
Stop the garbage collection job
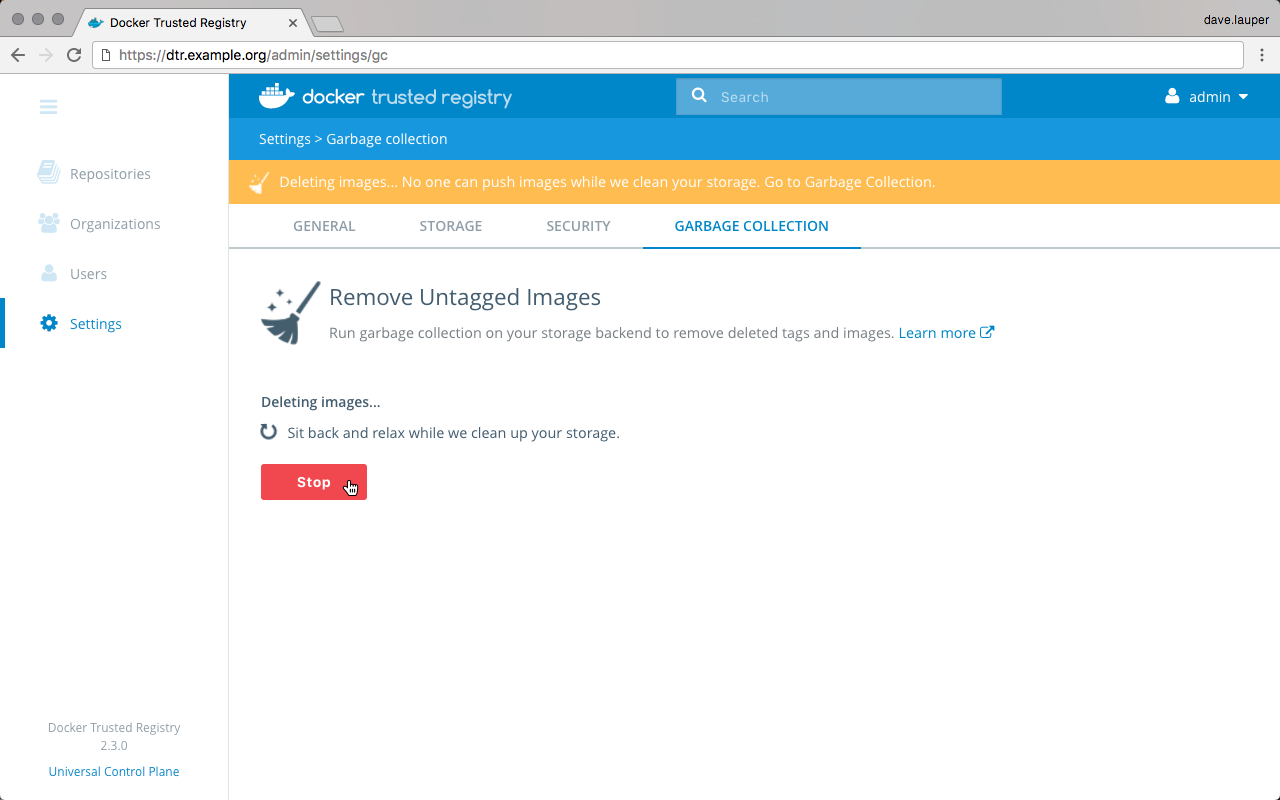click(x=313, y=482)
